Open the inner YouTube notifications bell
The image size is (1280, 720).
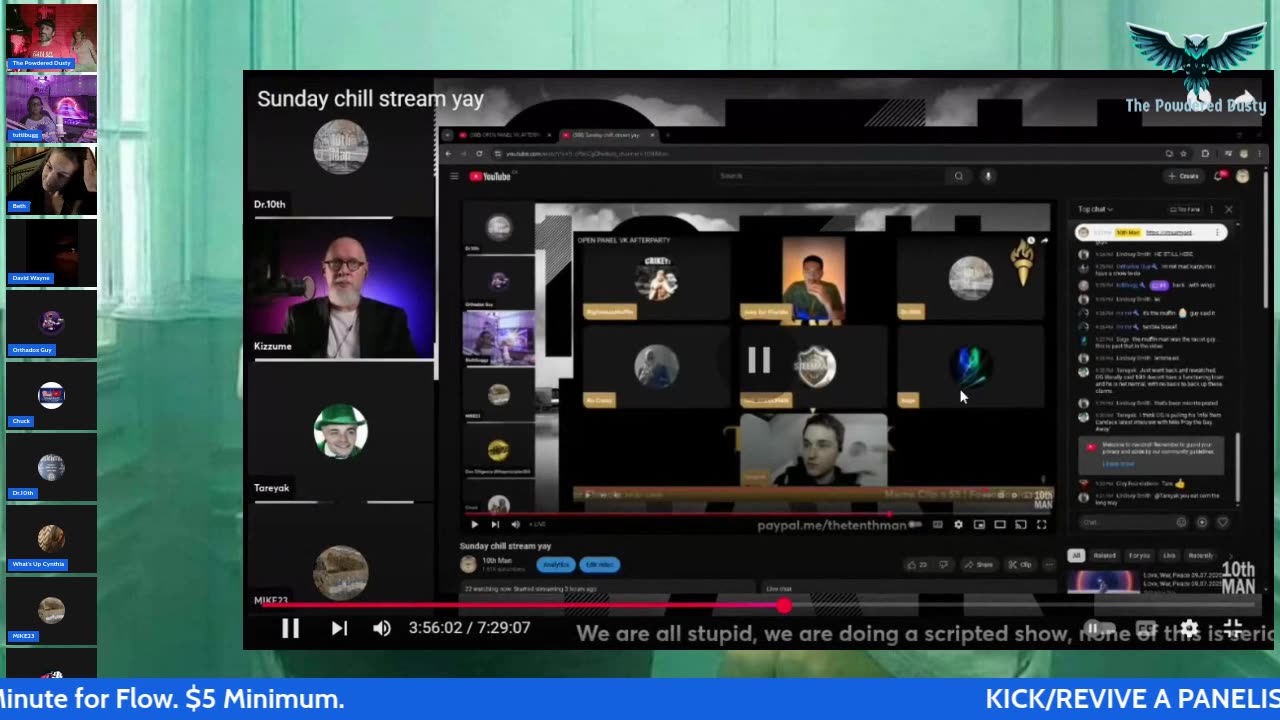coord(1219,176)
